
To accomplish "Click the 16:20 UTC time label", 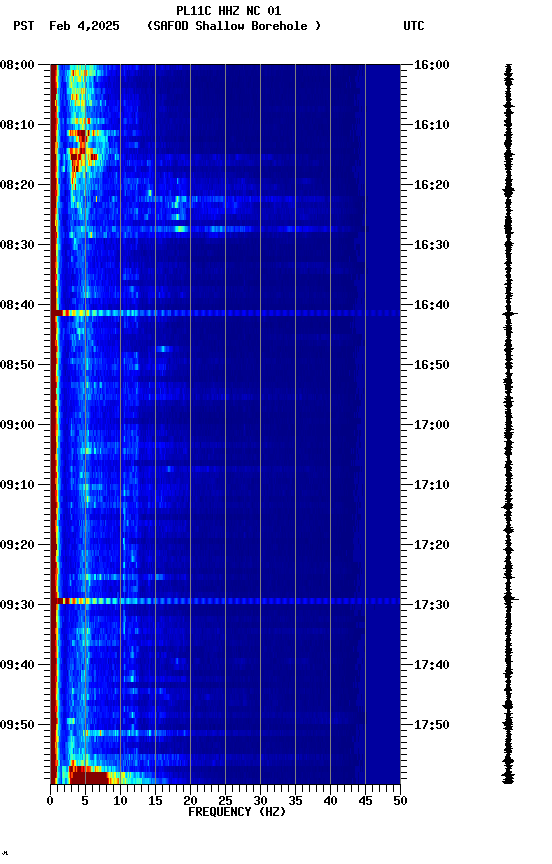I will pyautogui.click(x=431, y=185).
